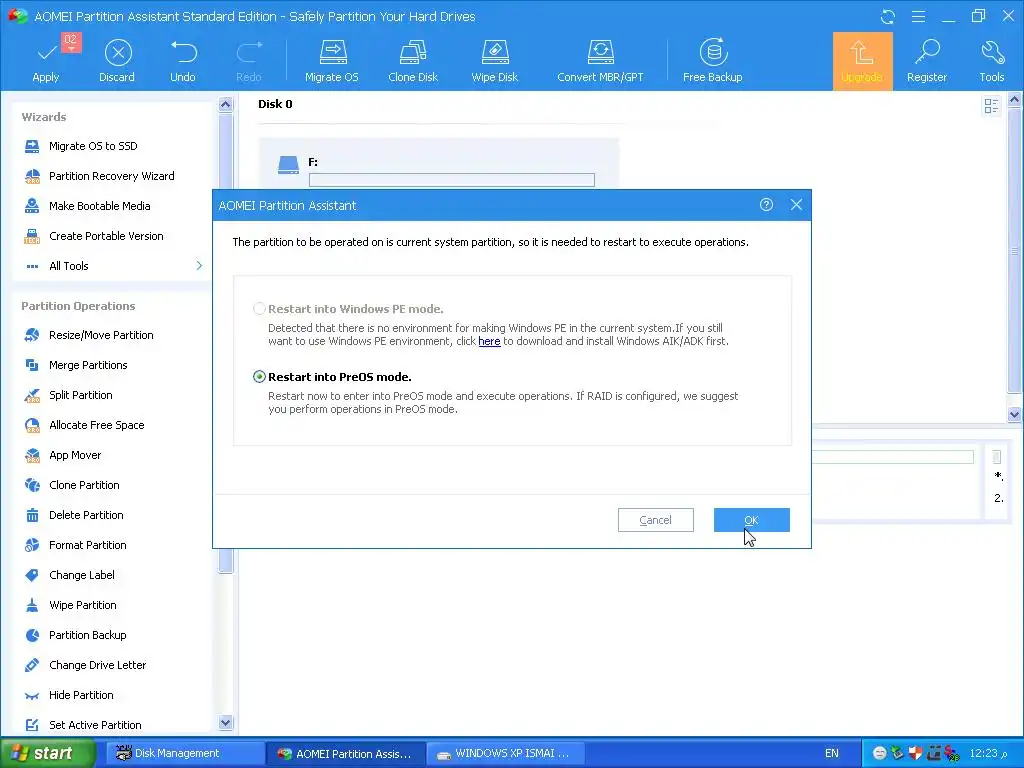Switch to AOMEI Partition Assistant taskbar item
The height and width of the screenshot is (768, 1024).
point(345,754)
